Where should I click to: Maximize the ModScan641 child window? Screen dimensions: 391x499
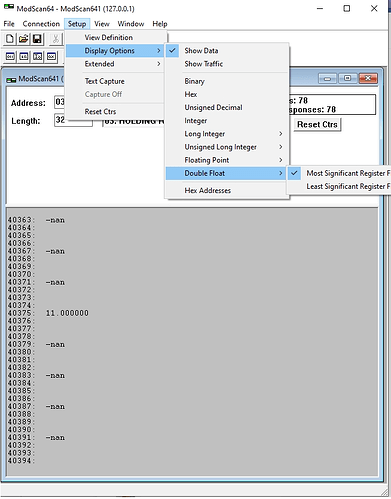click(x=347, y=78)
